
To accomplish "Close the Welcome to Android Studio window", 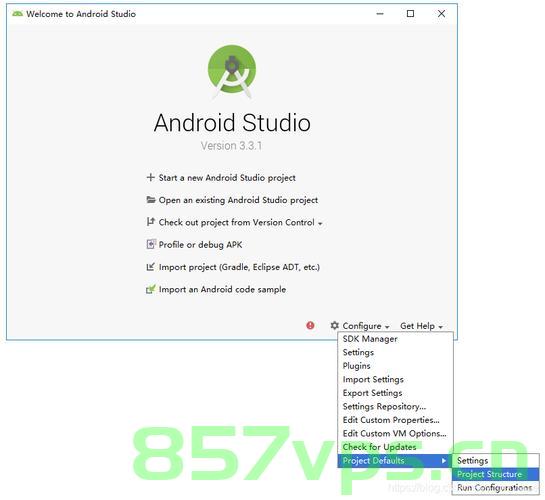I will [441, 14].
